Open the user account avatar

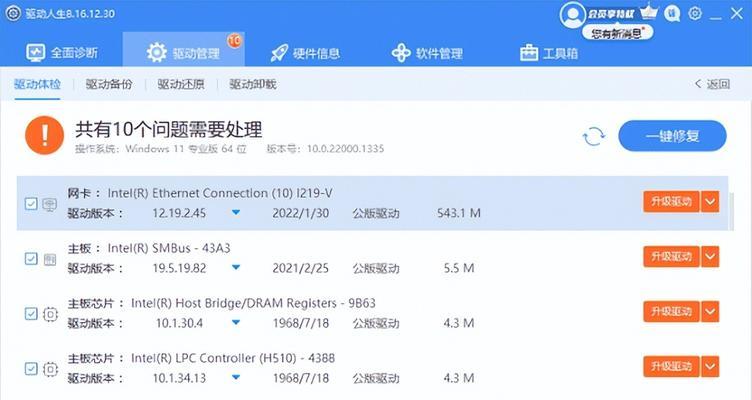572,15
